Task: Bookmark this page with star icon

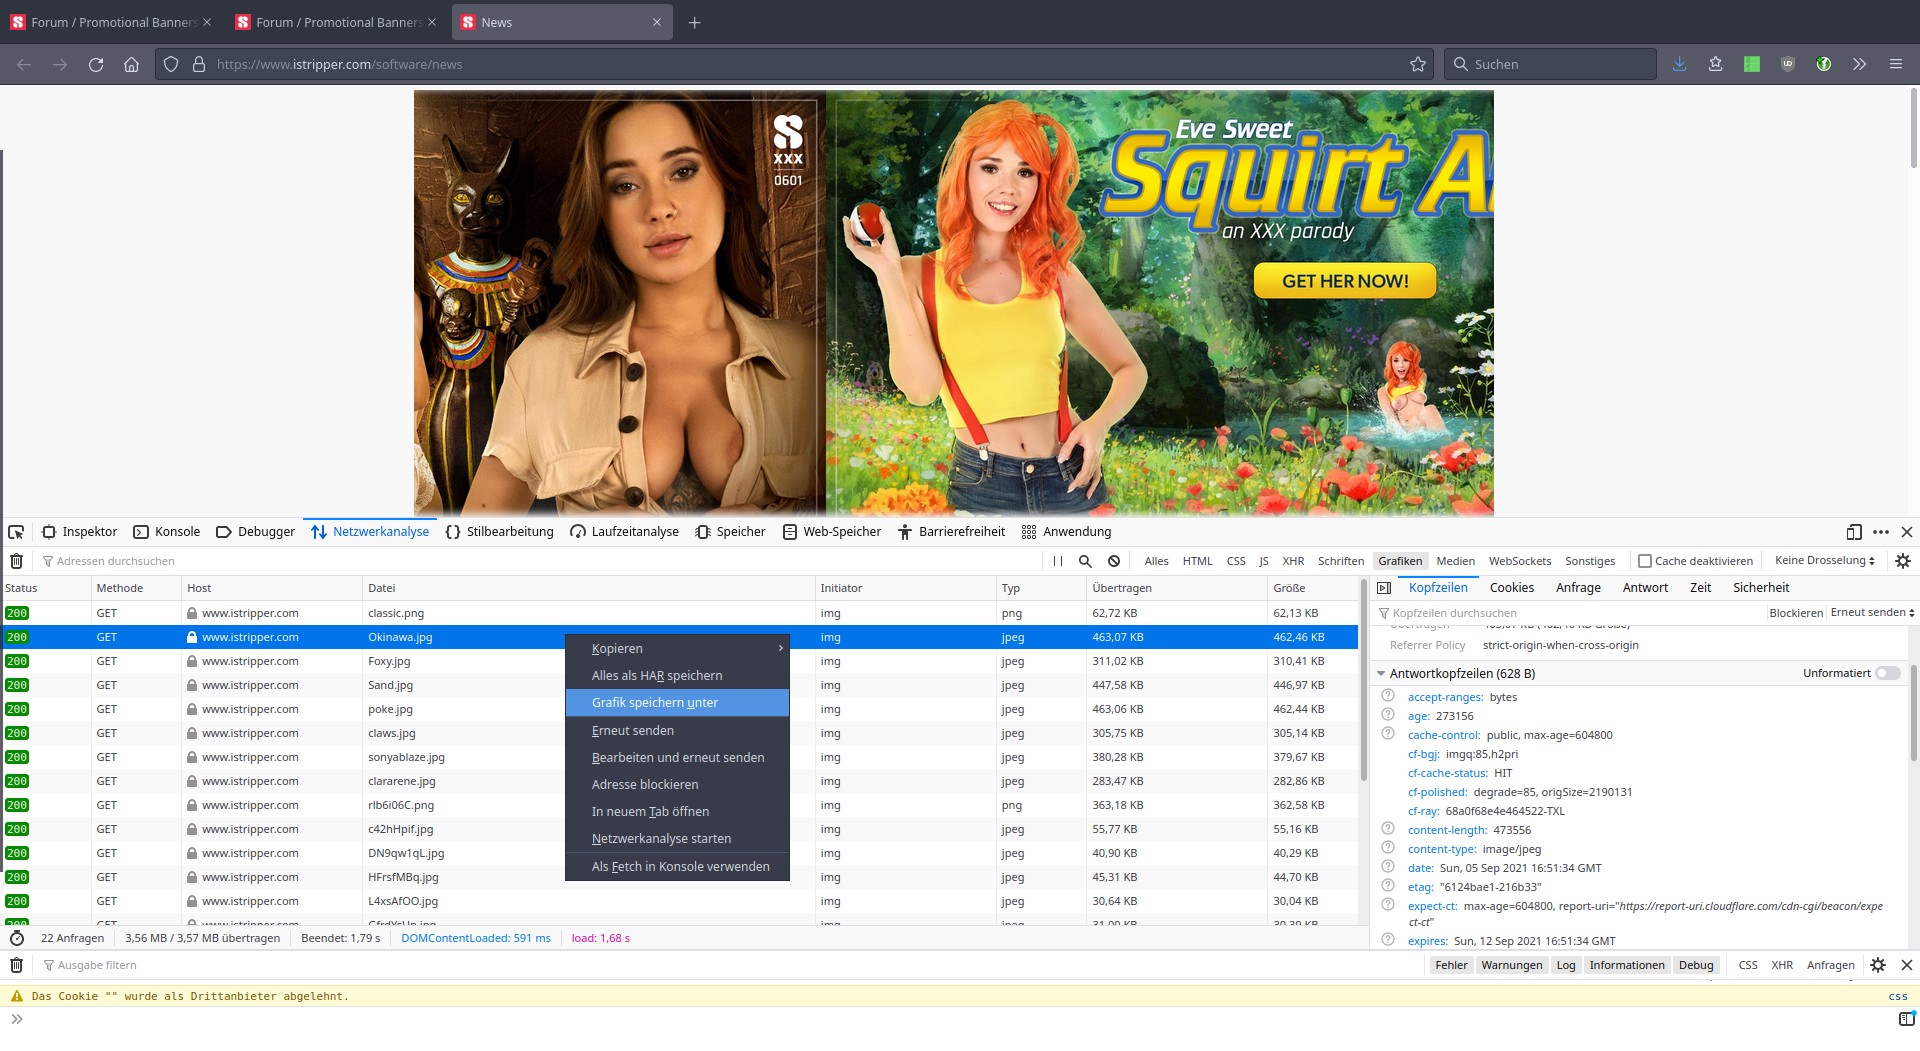Action: click(1417, 64)
